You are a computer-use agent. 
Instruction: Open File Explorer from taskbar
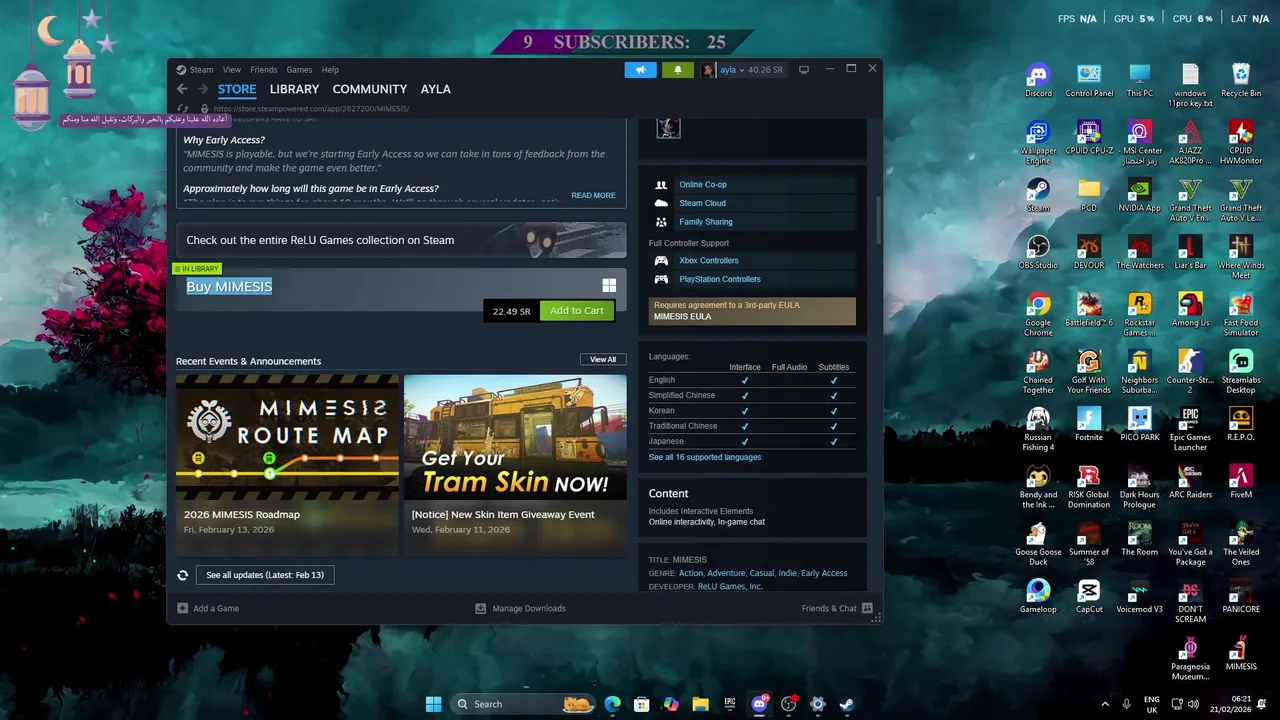(x=700, y=704)
